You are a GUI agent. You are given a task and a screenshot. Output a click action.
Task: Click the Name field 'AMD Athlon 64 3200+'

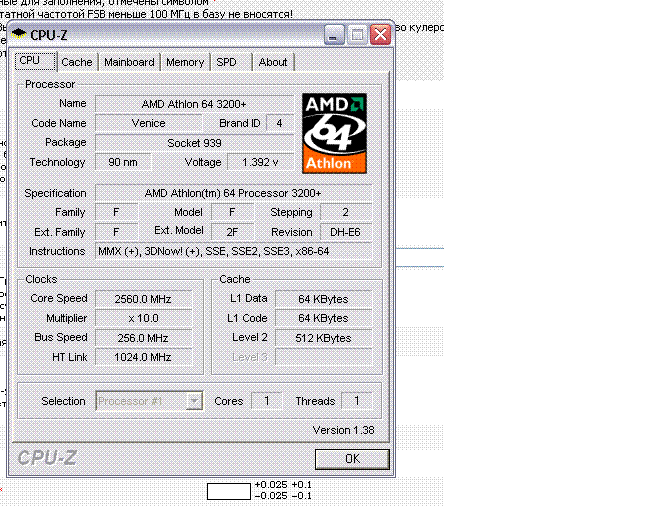tap(194, 104)
